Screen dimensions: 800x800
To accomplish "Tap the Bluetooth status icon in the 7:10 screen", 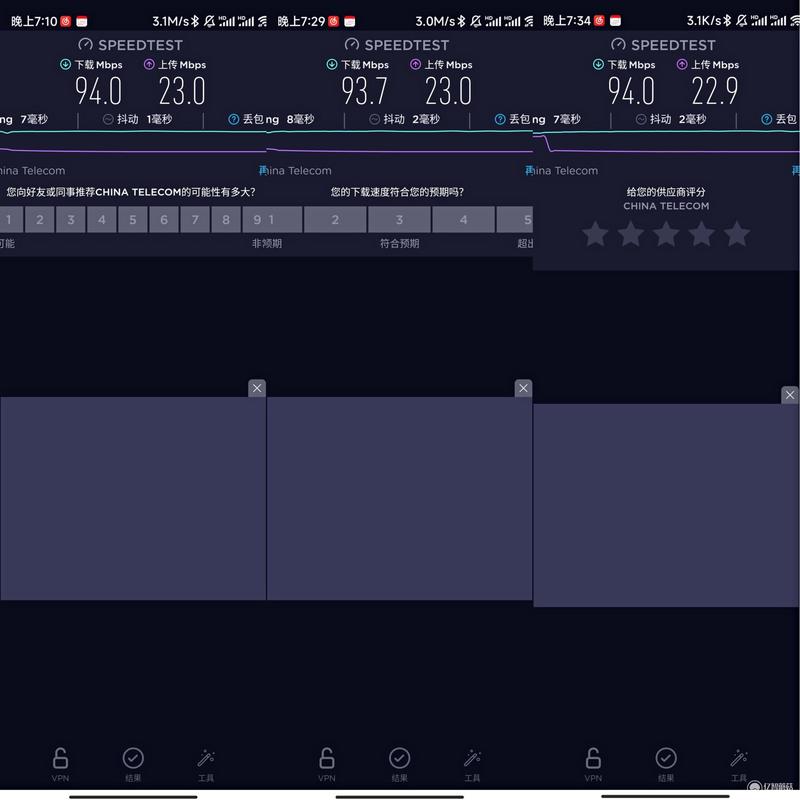I will click(x=195, y=21).
